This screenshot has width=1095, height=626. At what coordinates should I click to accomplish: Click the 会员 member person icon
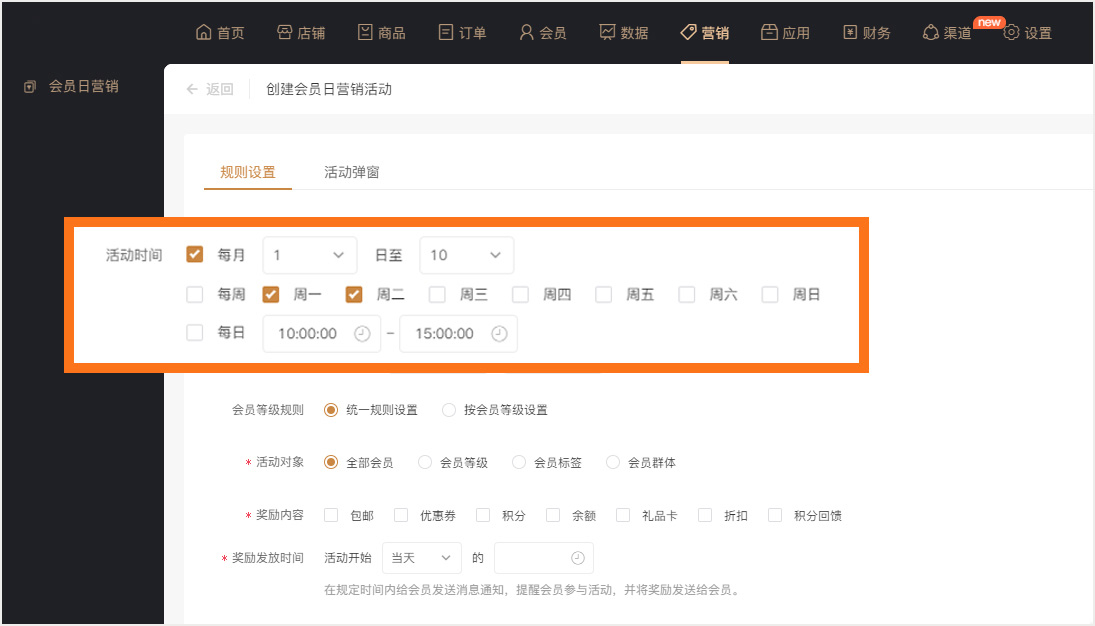526,32
